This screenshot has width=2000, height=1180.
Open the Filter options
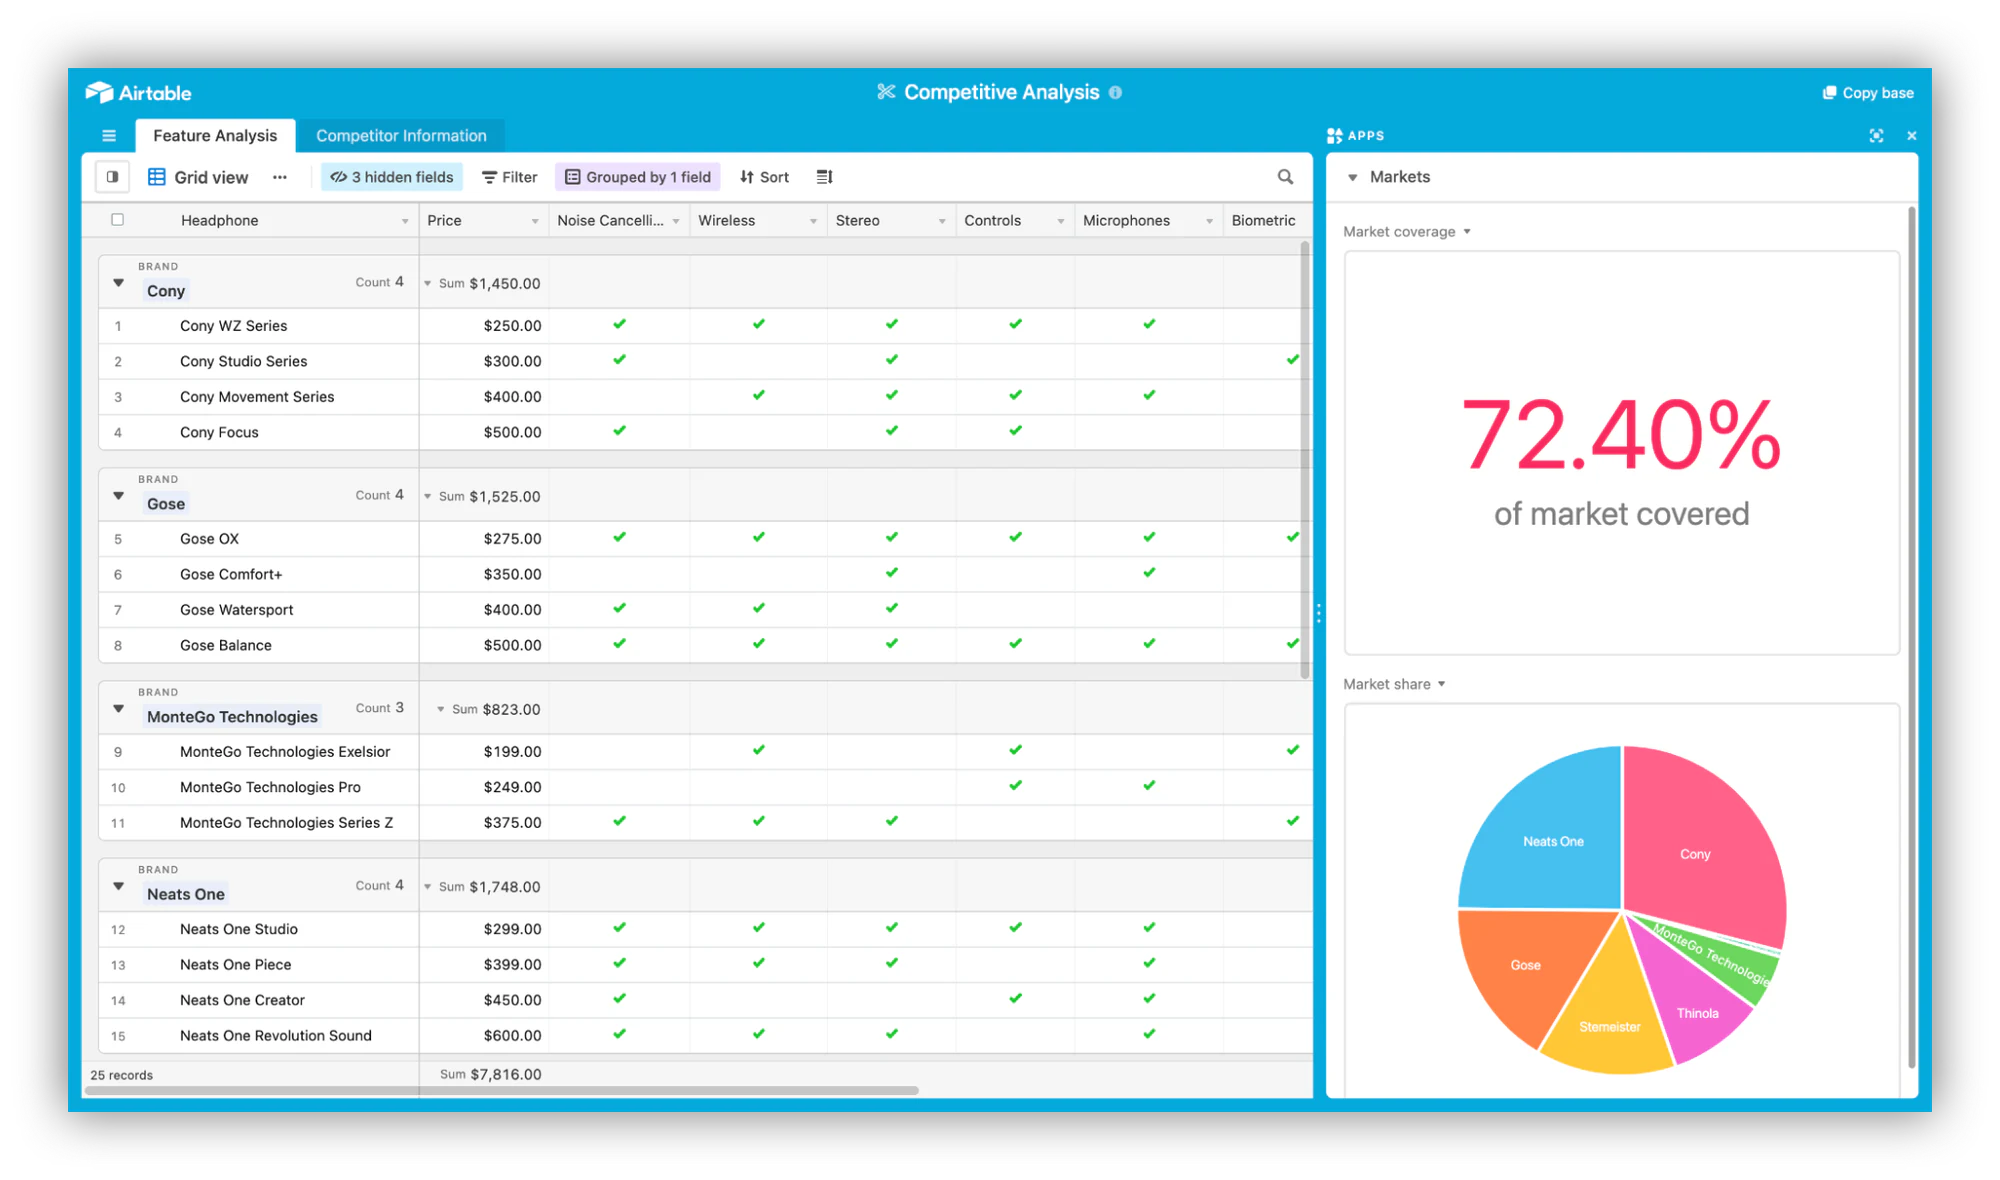coord(509,177)
